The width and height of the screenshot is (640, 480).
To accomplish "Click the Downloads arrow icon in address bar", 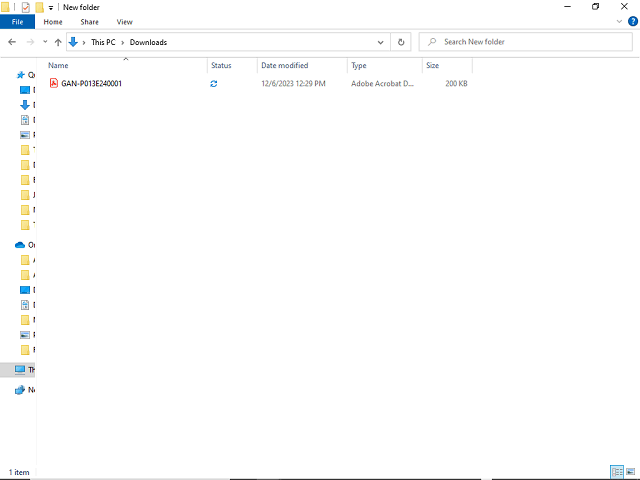I will click(73, 42).
